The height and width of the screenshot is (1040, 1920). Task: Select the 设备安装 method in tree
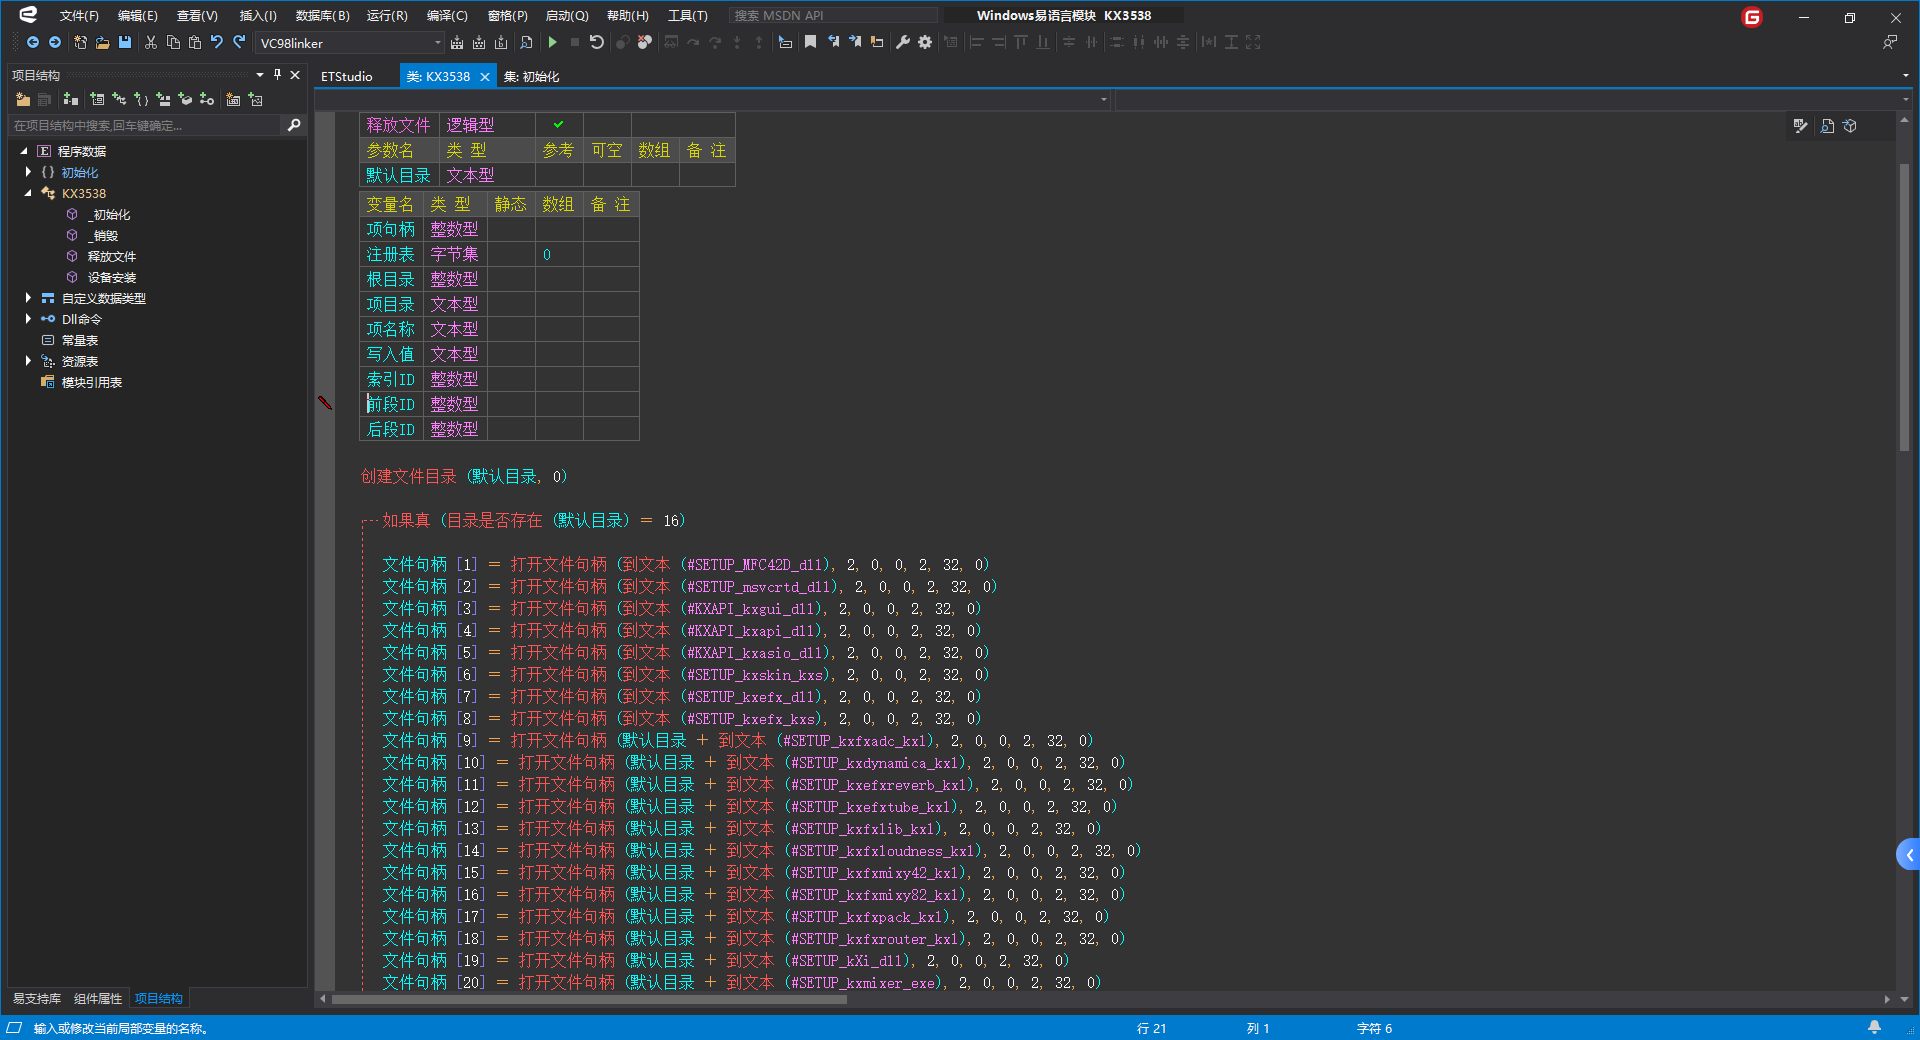point(112,277)
